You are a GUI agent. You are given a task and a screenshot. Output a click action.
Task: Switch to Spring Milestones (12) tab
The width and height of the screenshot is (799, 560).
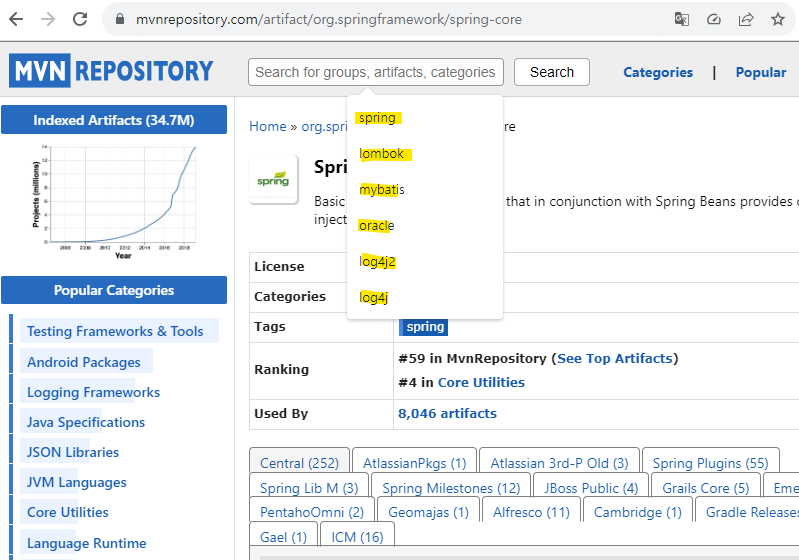pos(451,487)
